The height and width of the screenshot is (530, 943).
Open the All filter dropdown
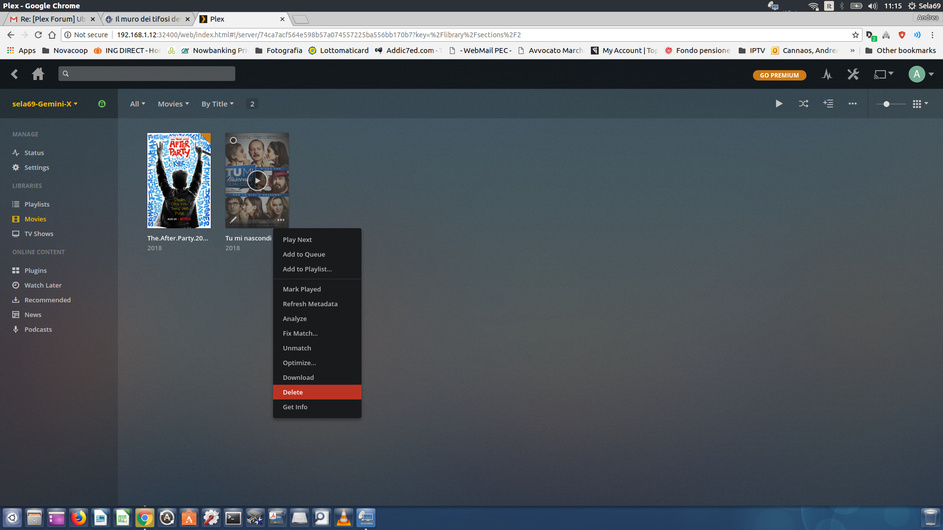click(x=138, y=104)
